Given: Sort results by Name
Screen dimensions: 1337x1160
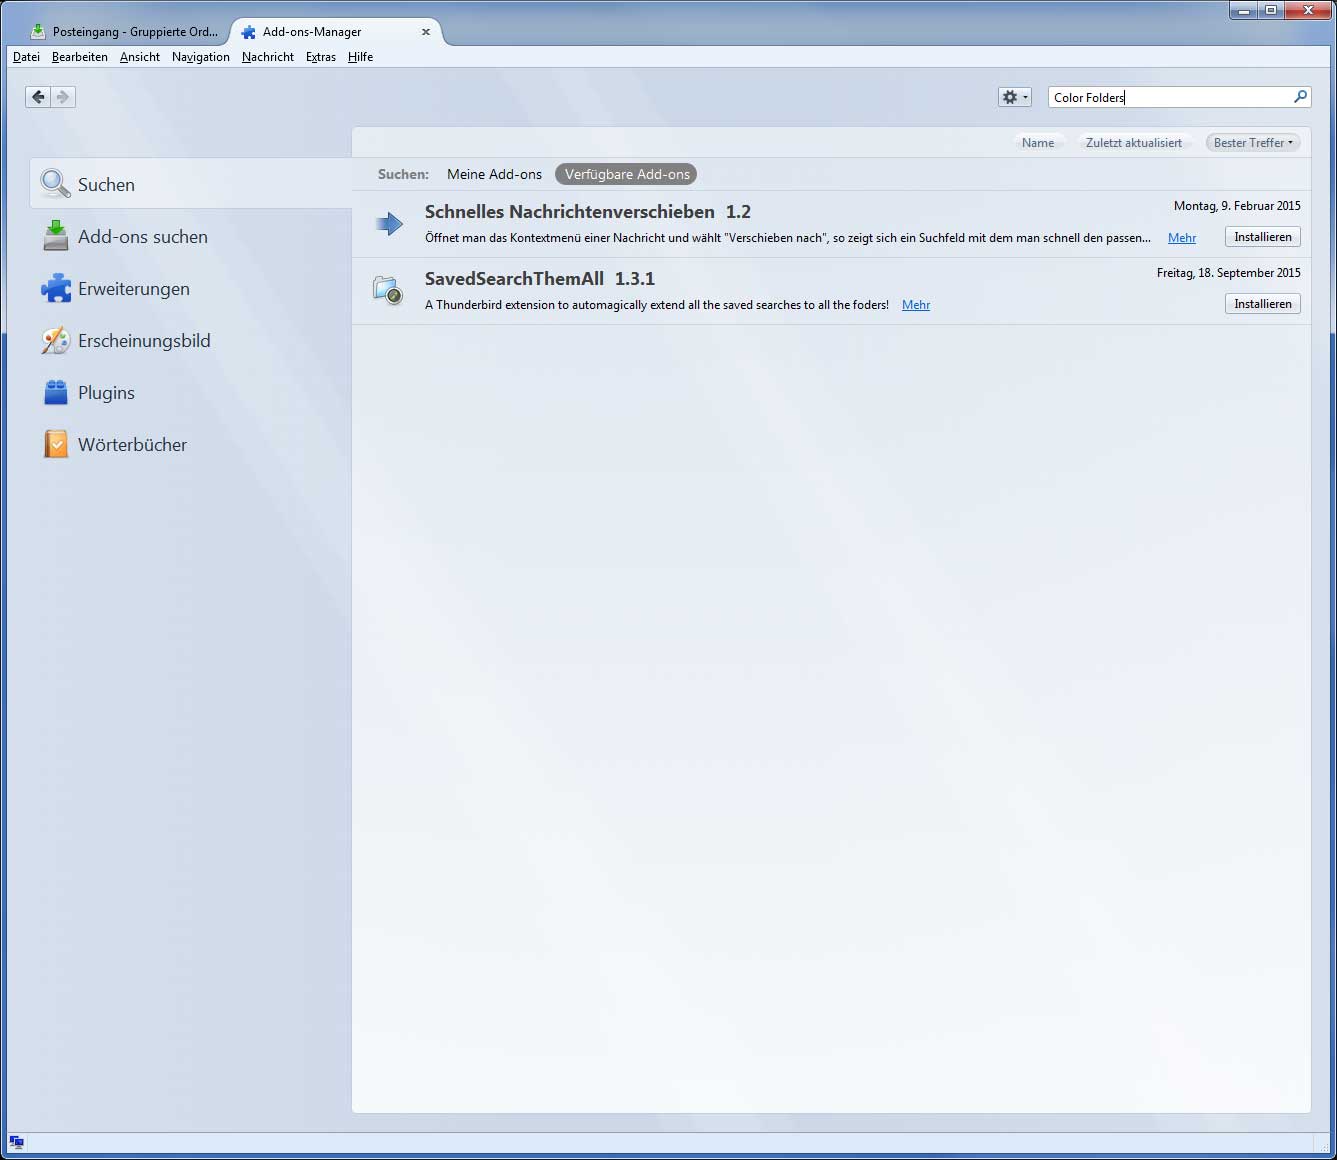Looking at the screenshot, I should (1038, 143).
